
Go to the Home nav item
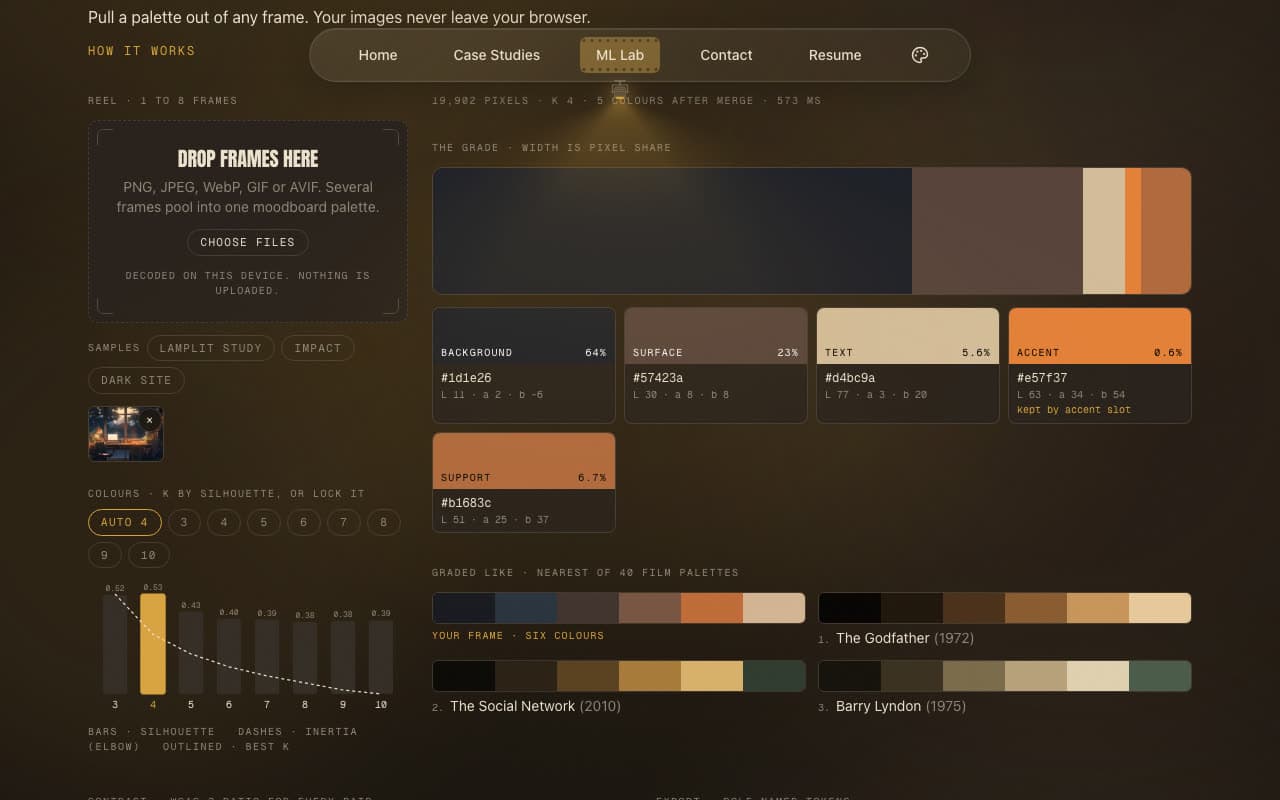pos(378,55)
